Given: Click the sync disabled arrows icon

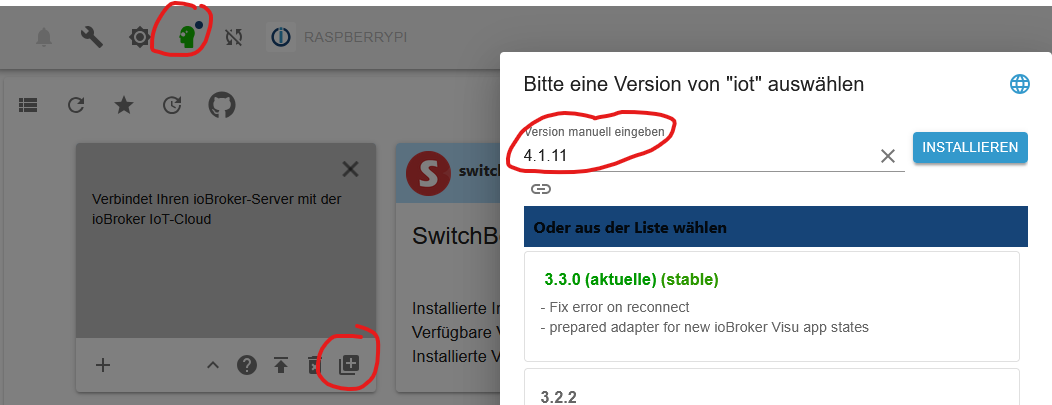Looking at the screenshot, I should 234,37.
